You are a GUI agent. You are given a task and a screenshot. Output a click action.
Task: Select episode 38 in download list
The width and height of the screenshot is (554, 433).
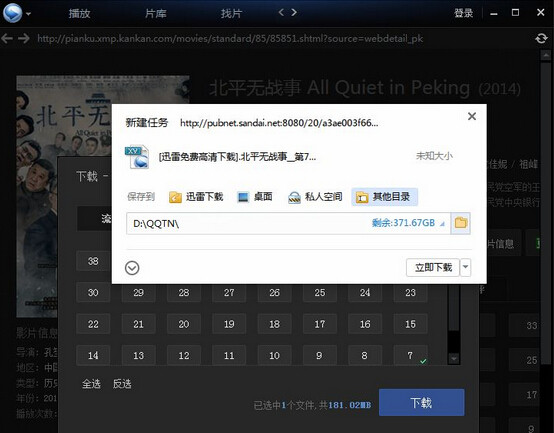pyautogui.click(x=93, y=261)
